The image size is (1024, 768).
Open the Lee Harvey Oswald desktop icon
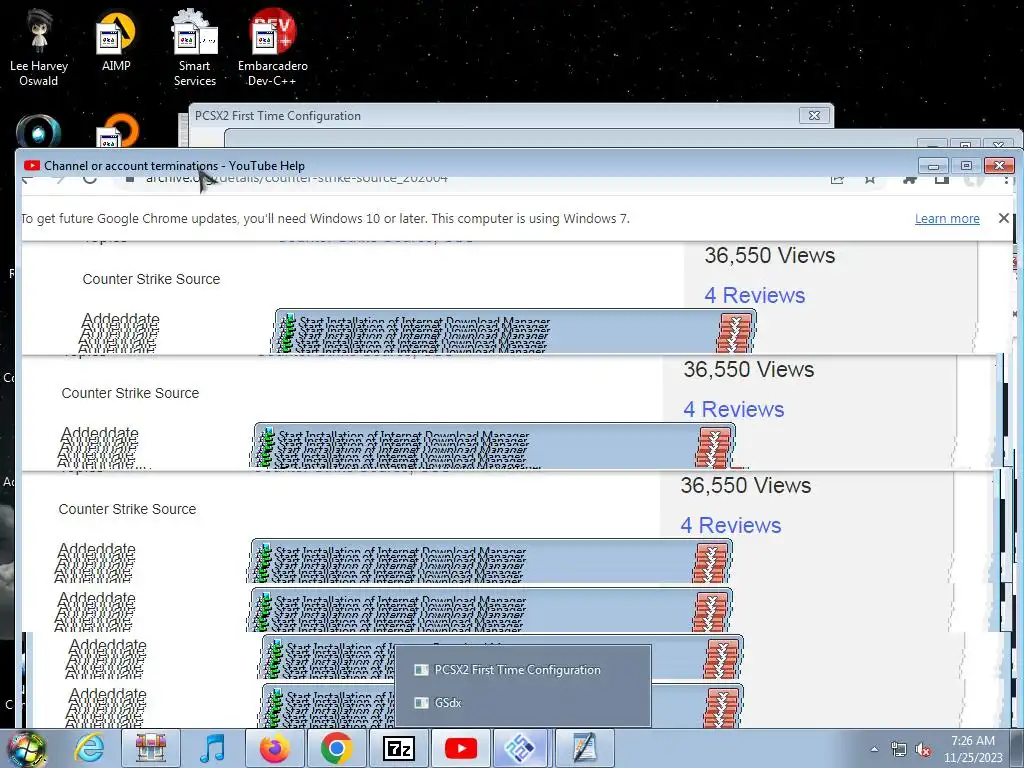coord(39,48)
